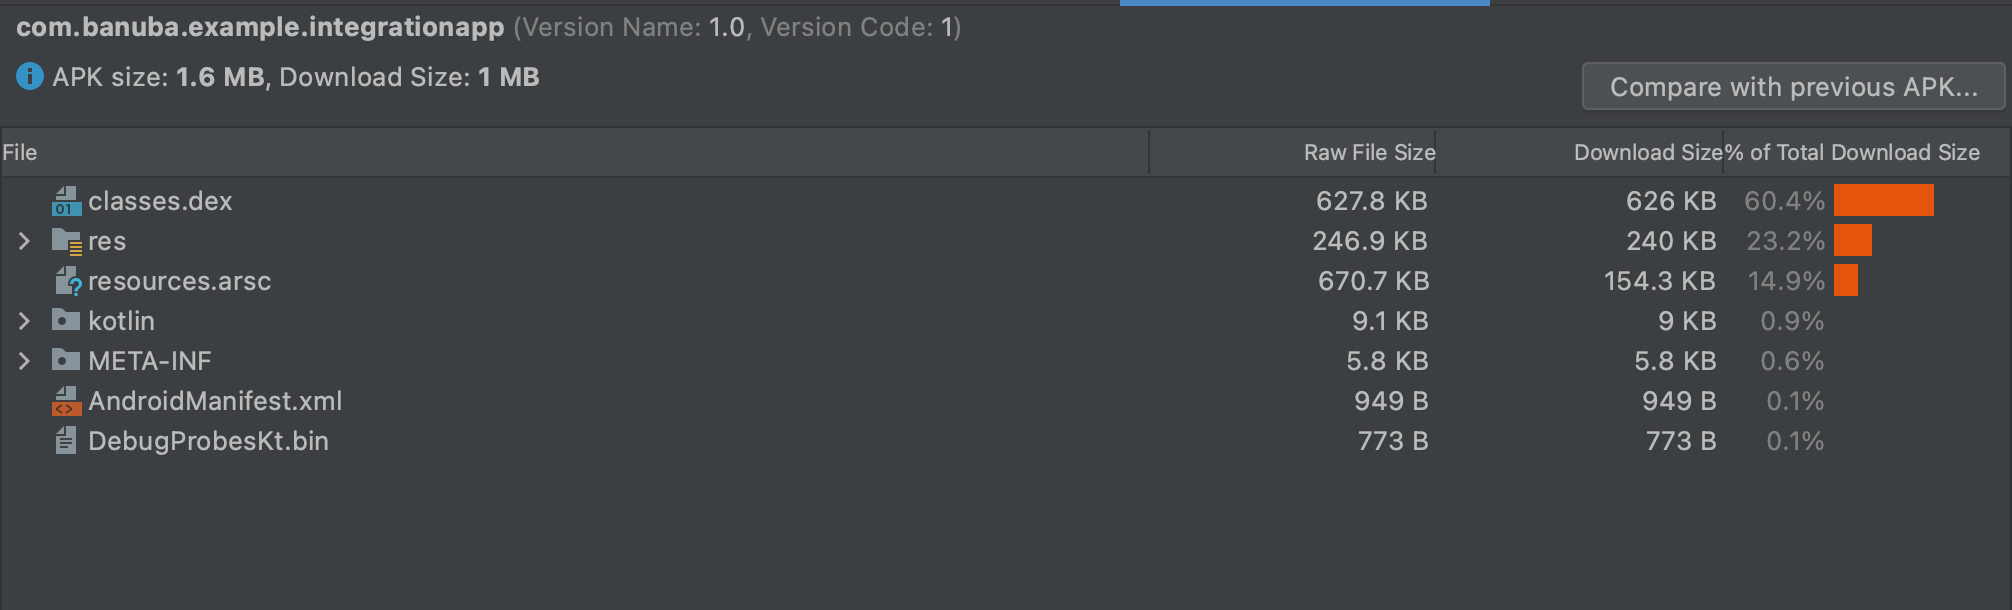Click the kotlin folder icon
The image size is (2012, 610).
click(66, 320)
